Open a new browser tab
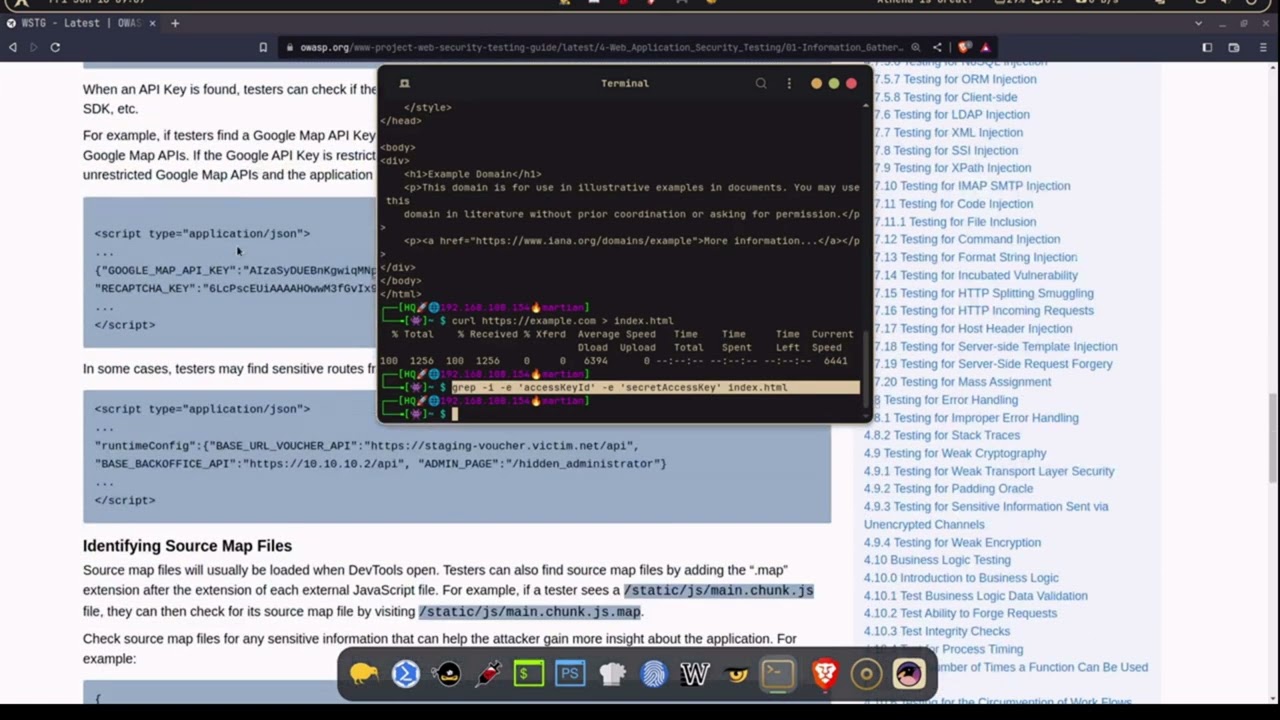Viewport: 1280px width, 720px height. point(175,23)
